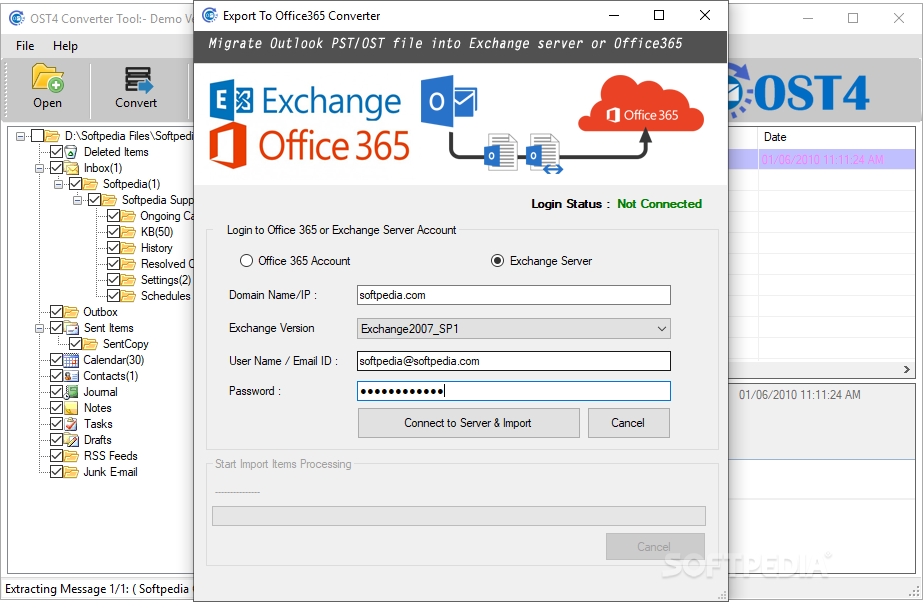Click the horizontal scrollbar right arrow in the message list
The image size is (923, 602).
[x=907, y=370]
